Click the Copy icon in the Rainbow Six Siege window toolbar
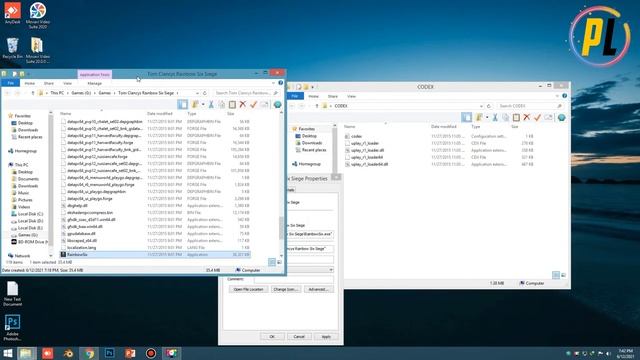Viewport: 640px width, 360px height. point(222,104)
